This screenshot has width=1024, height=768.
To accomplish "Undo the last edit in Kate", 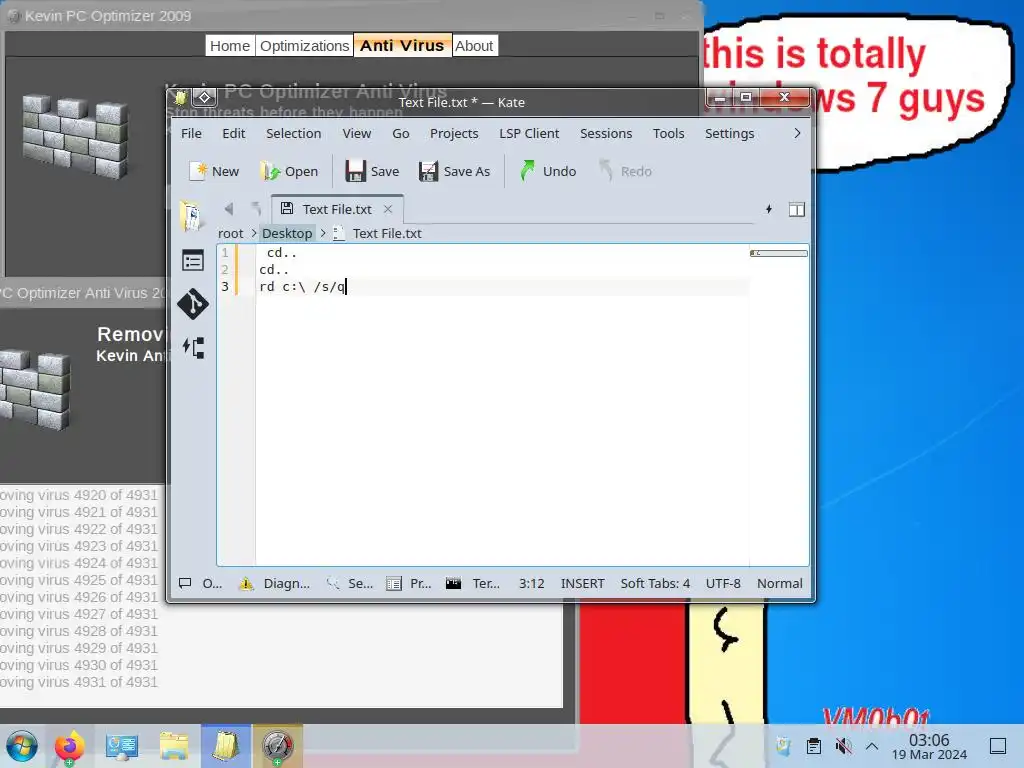I will [x=548, y=171].
